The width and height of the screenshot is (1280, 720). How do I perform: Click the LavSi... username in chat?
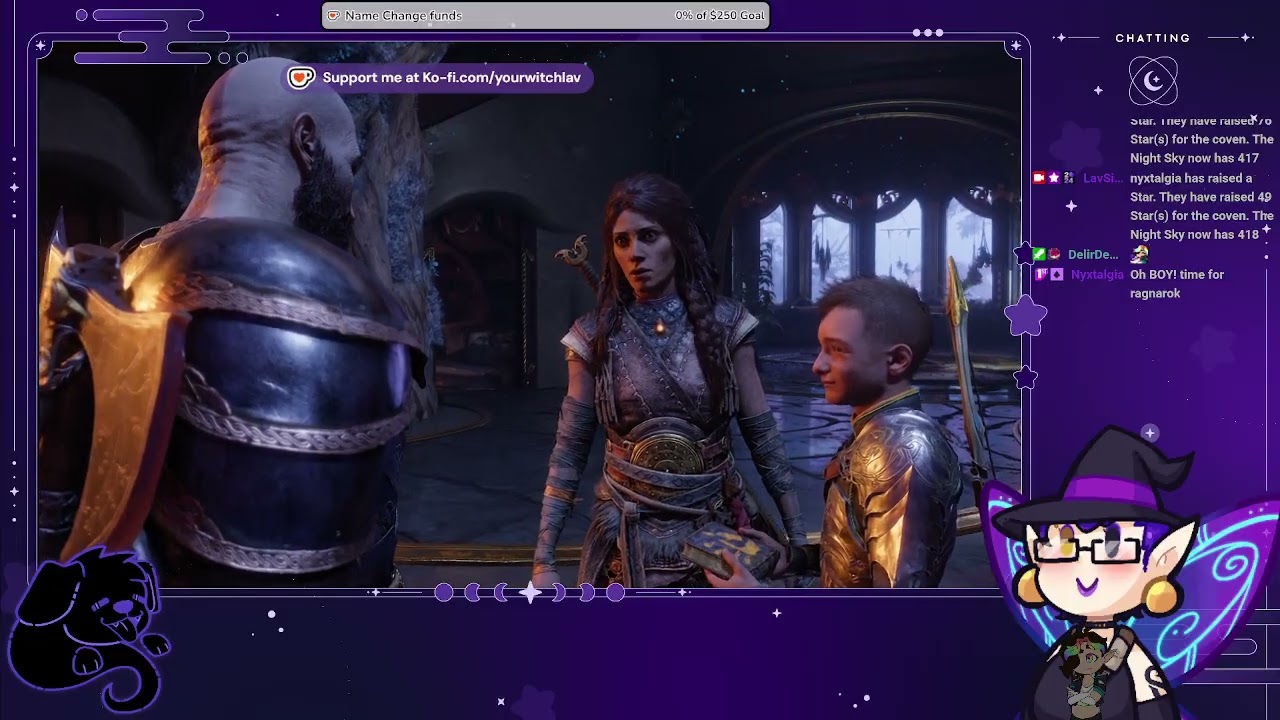pos(1103,178)
